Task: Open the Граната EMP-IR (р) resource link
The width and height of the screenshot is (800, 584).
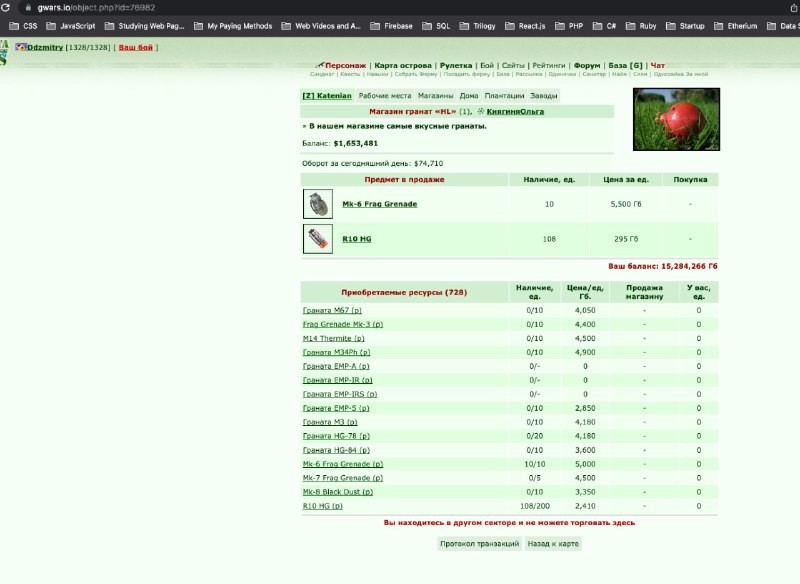Action: point(337,380)
